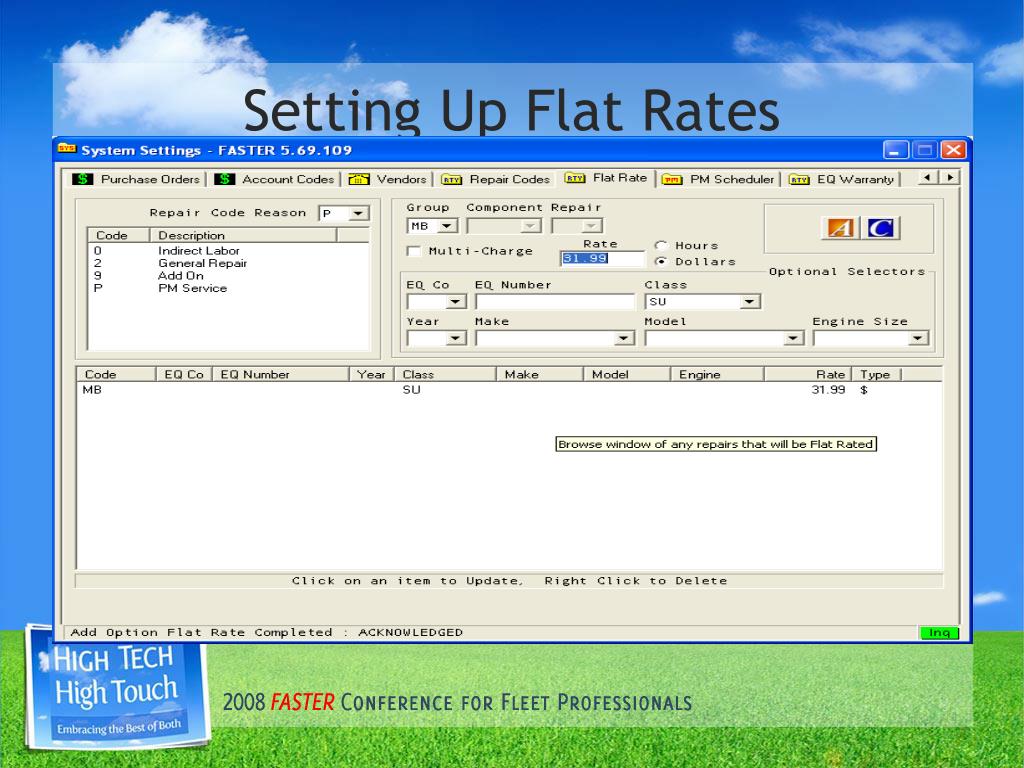Click the blue C clear button
Viewport: 1024px width, 768px height.
click(x=880, y=228)
